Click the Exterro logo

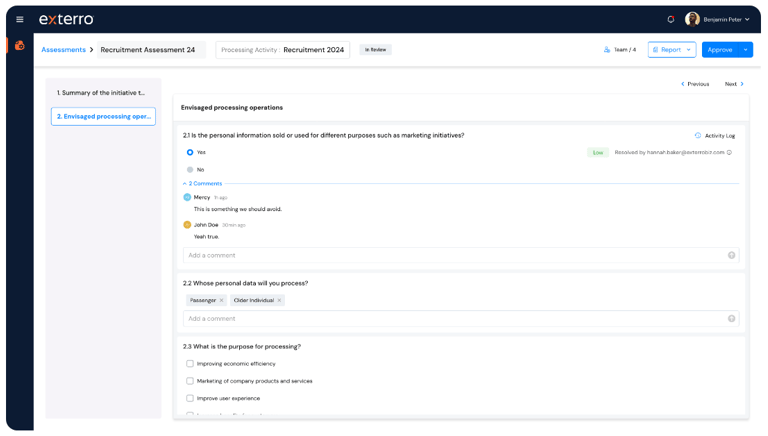click(66, 20)
